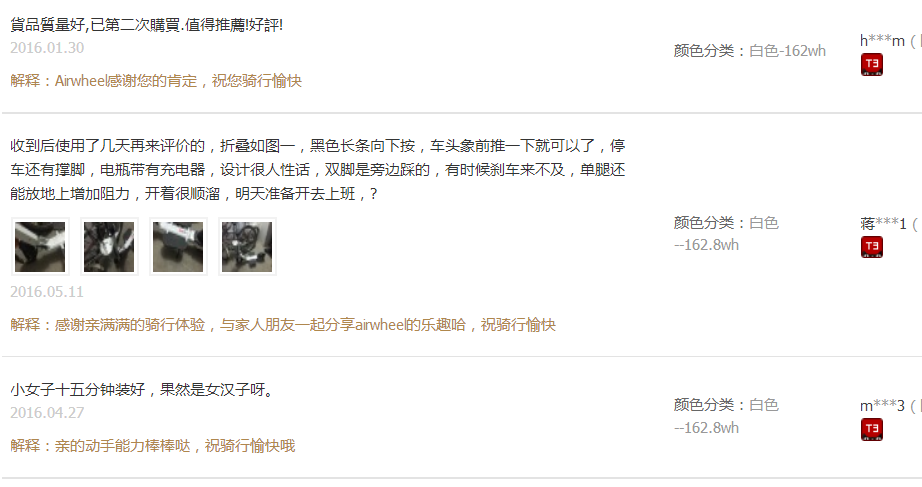
Task: Click review date 2016.05.11
Action: [47, 292]
